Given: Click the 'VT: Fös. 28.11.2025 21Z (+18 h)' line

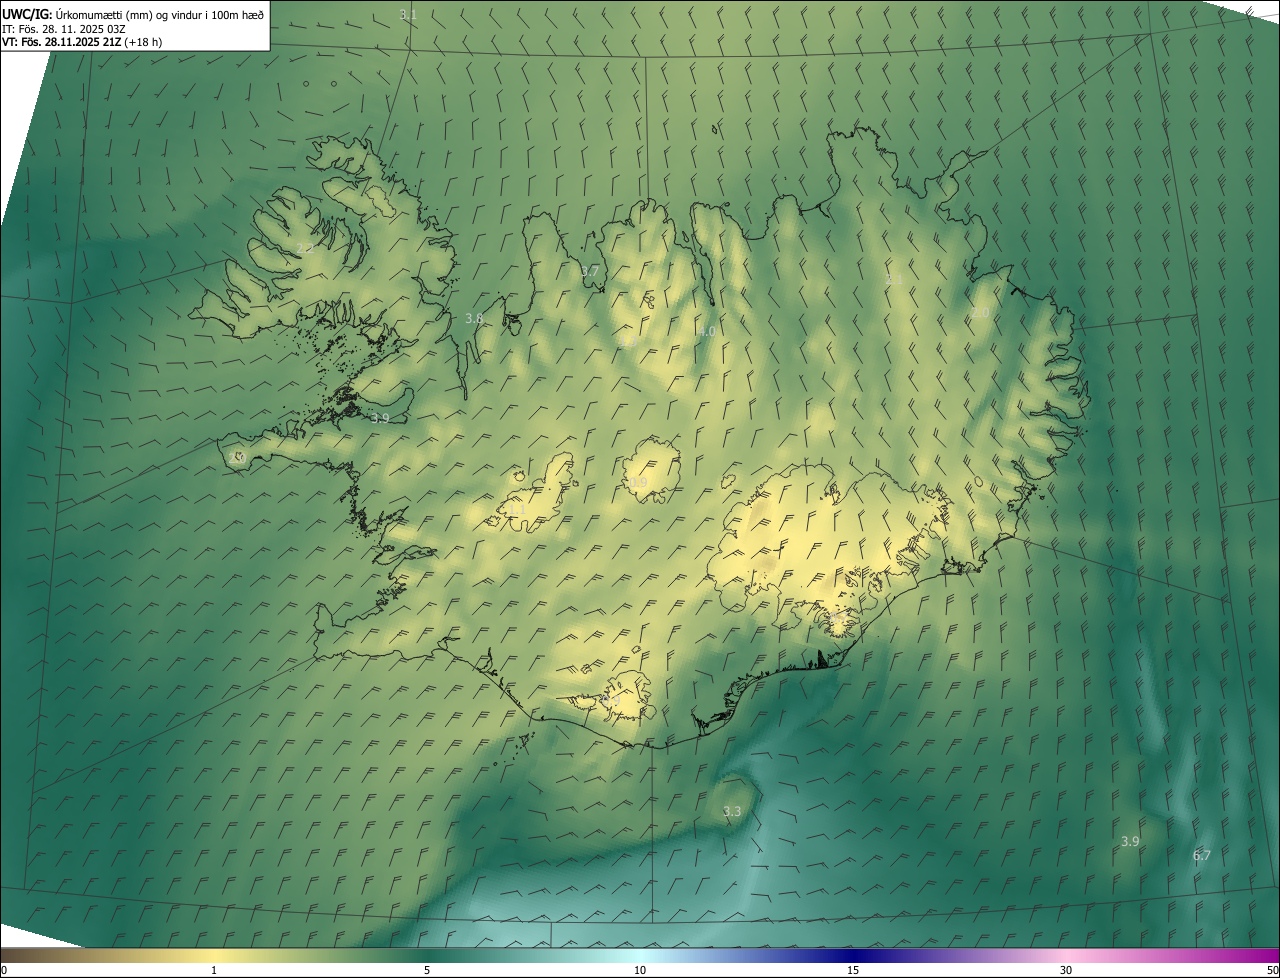Looking at the screenshot, I should point(82,42).
